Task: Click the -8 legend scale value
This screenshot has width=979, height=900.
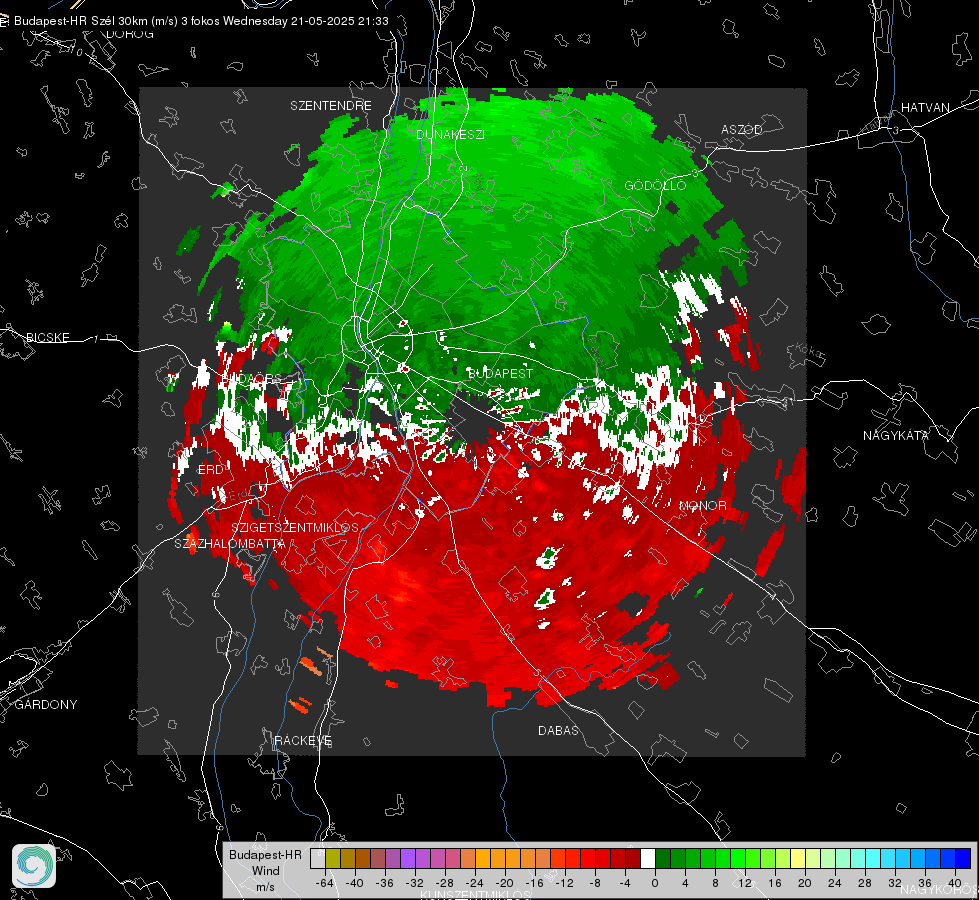Action: pos(594,883)
